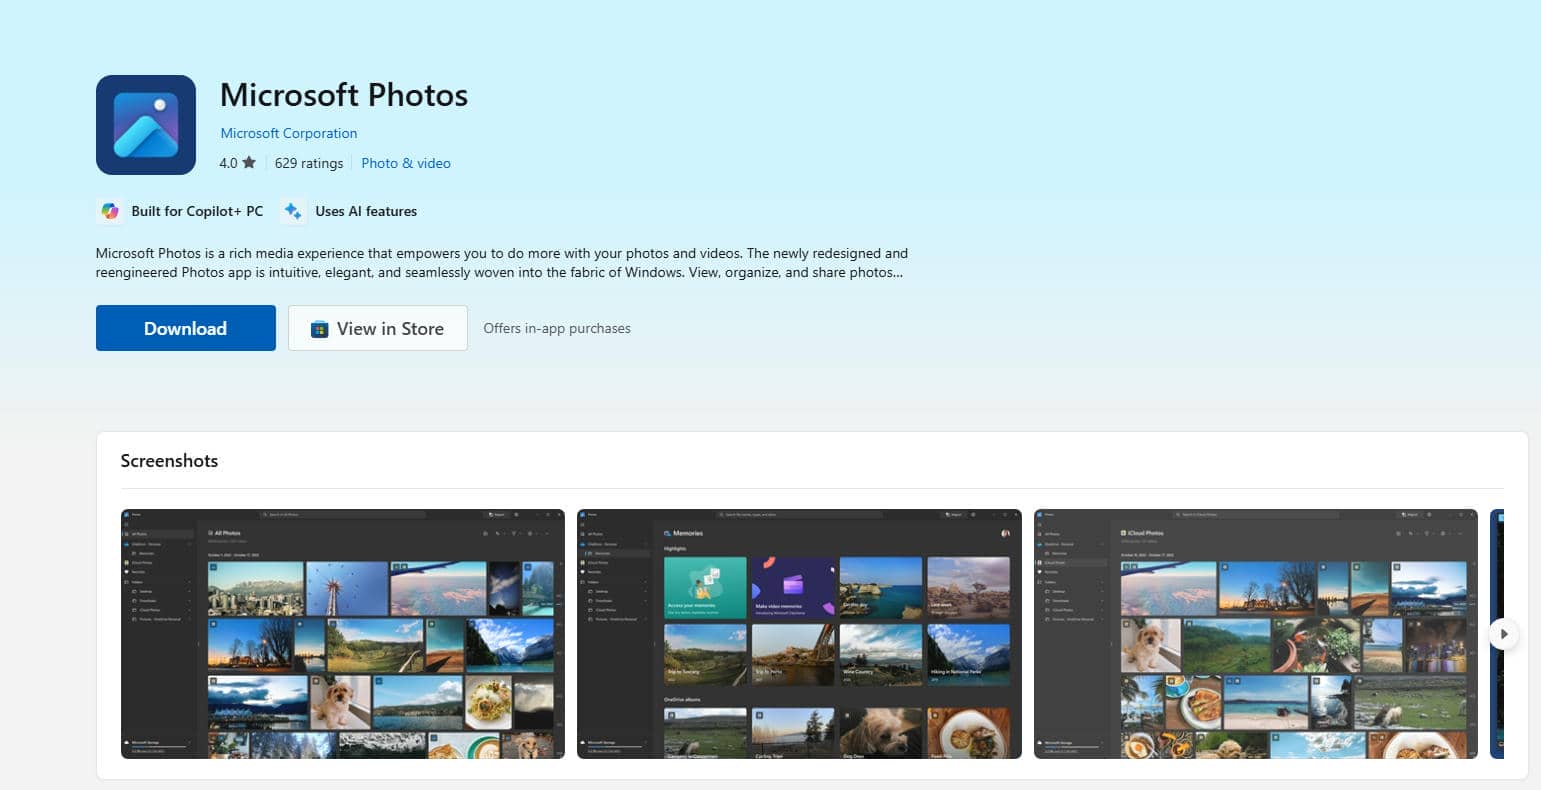The height and width of the screenshot is (790, 1541).
Task: Open the Microsoft Corporation publisher link
Action: click(x=289, y=133)
